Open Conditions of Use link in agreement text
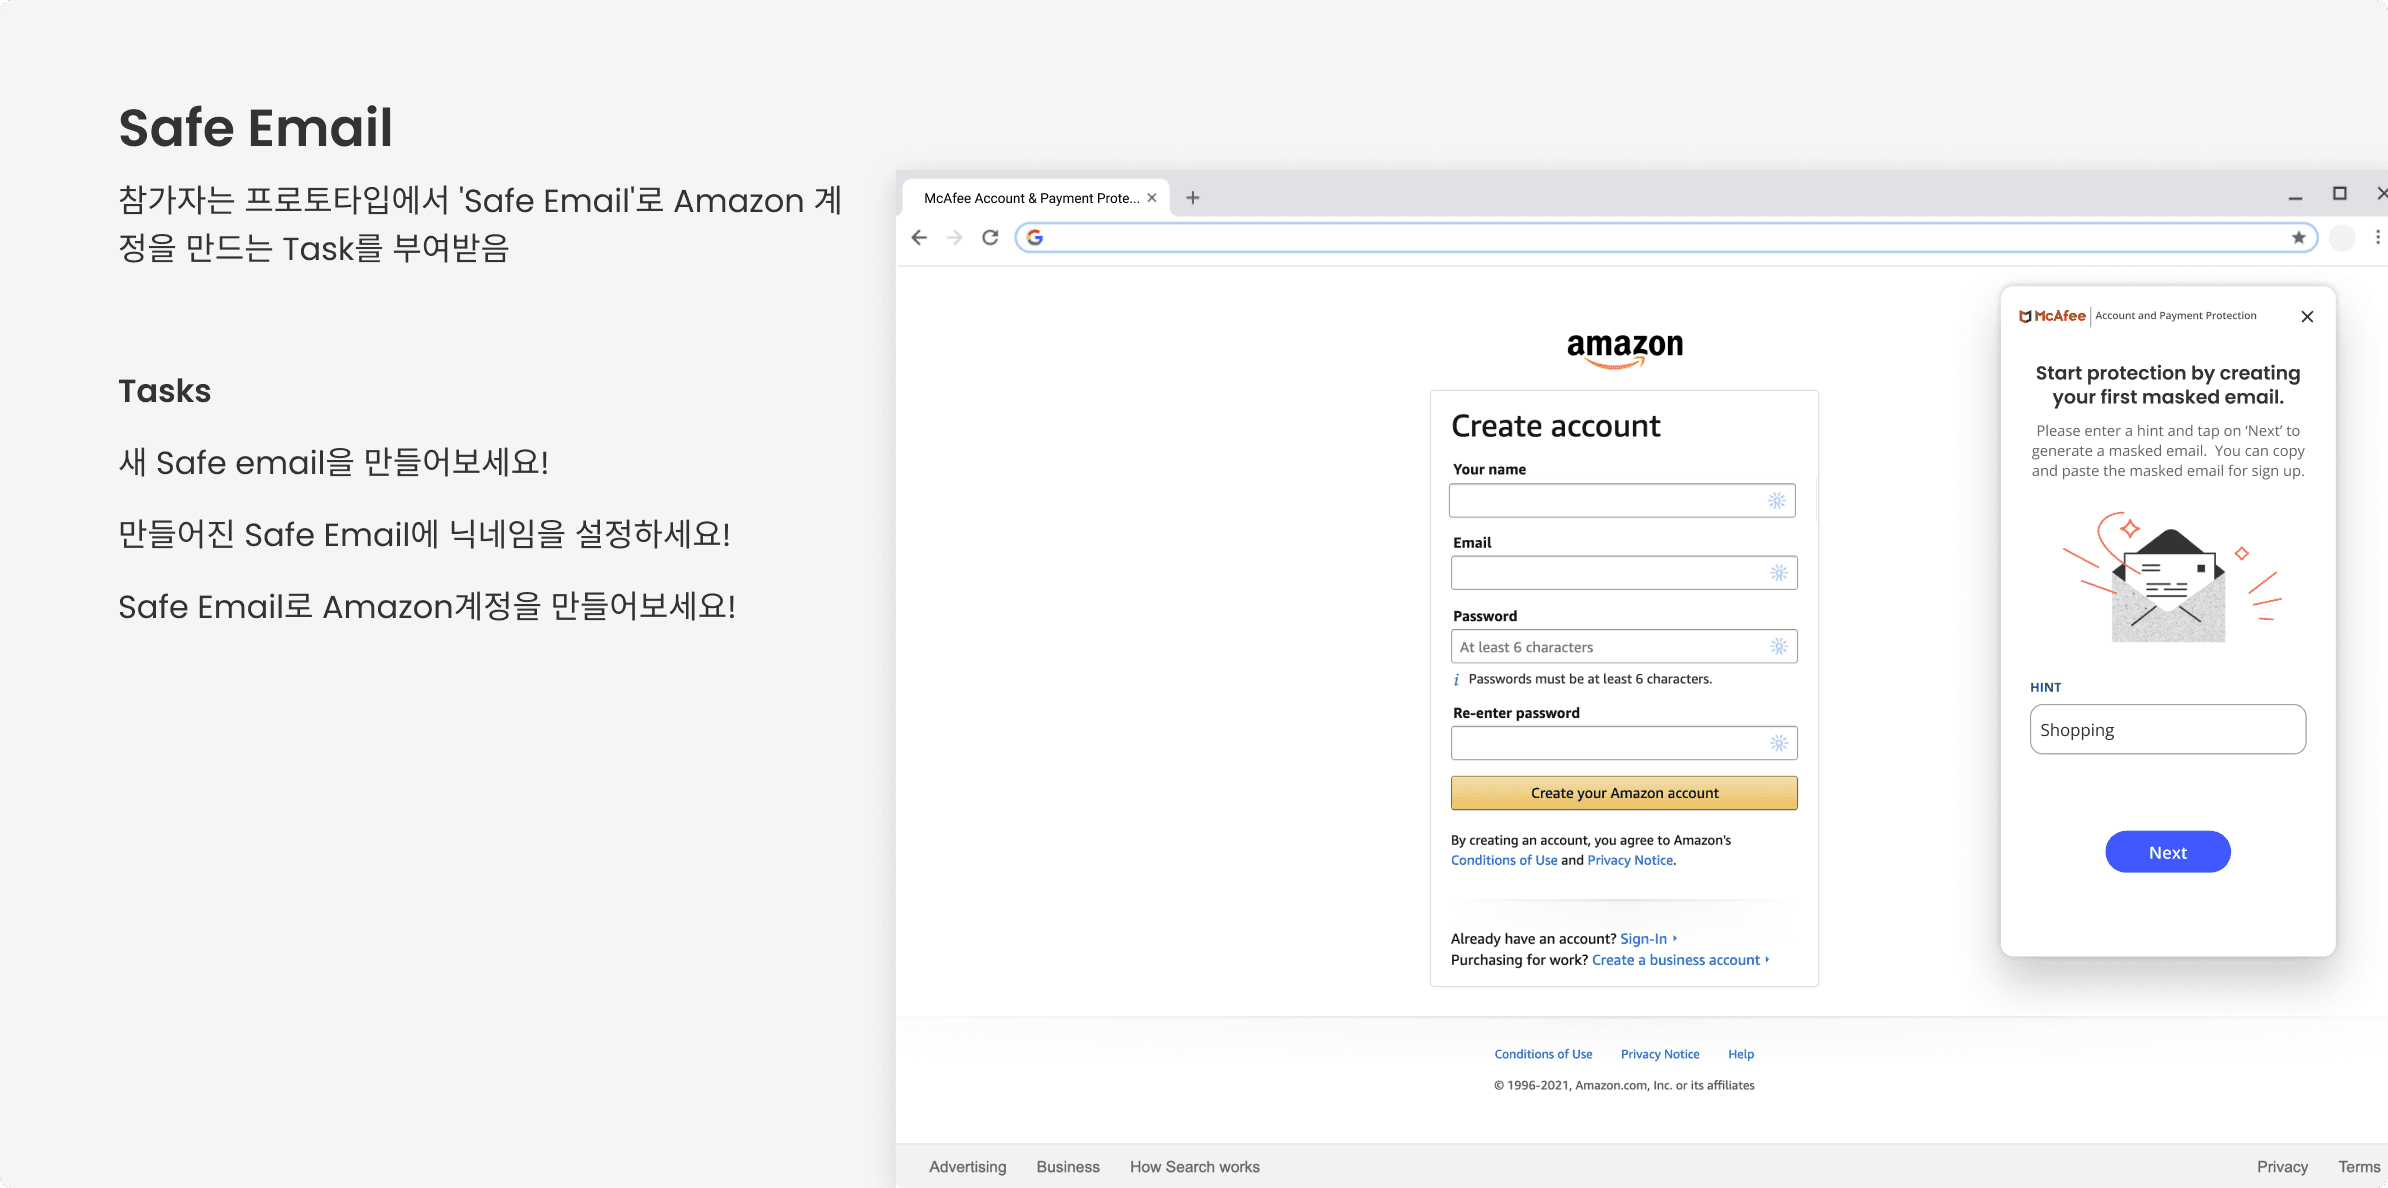 [x=1504, y=860]
